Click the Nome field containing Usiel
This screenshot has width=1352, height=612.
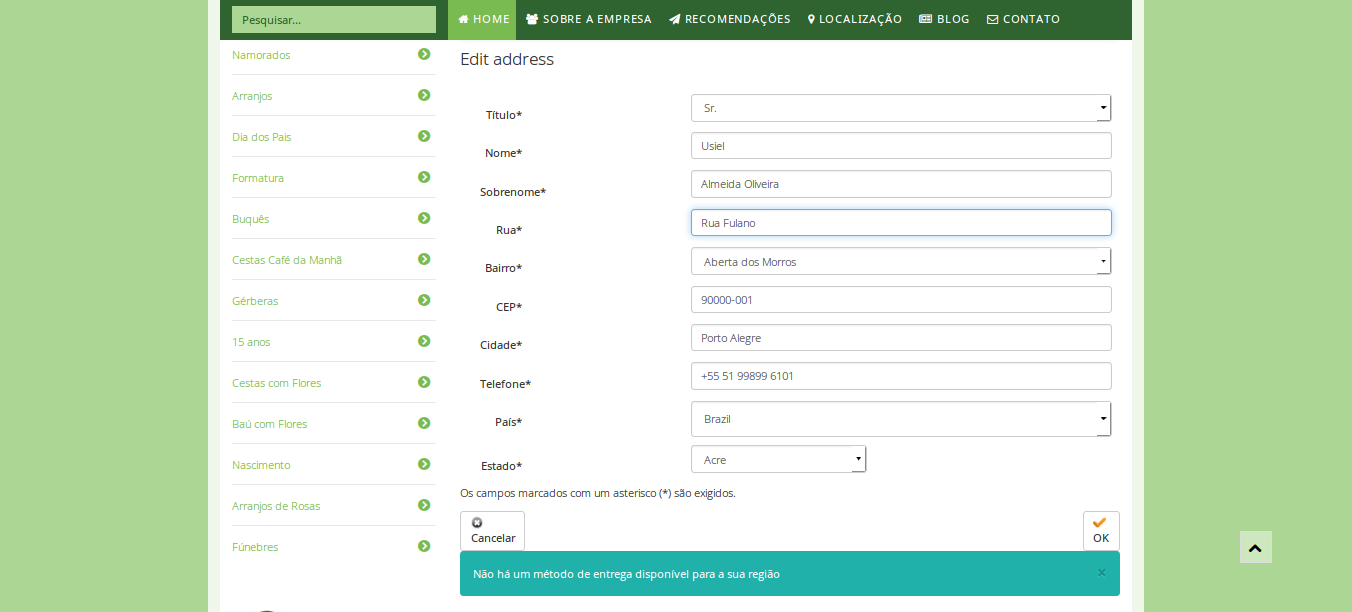click(901, 145)
